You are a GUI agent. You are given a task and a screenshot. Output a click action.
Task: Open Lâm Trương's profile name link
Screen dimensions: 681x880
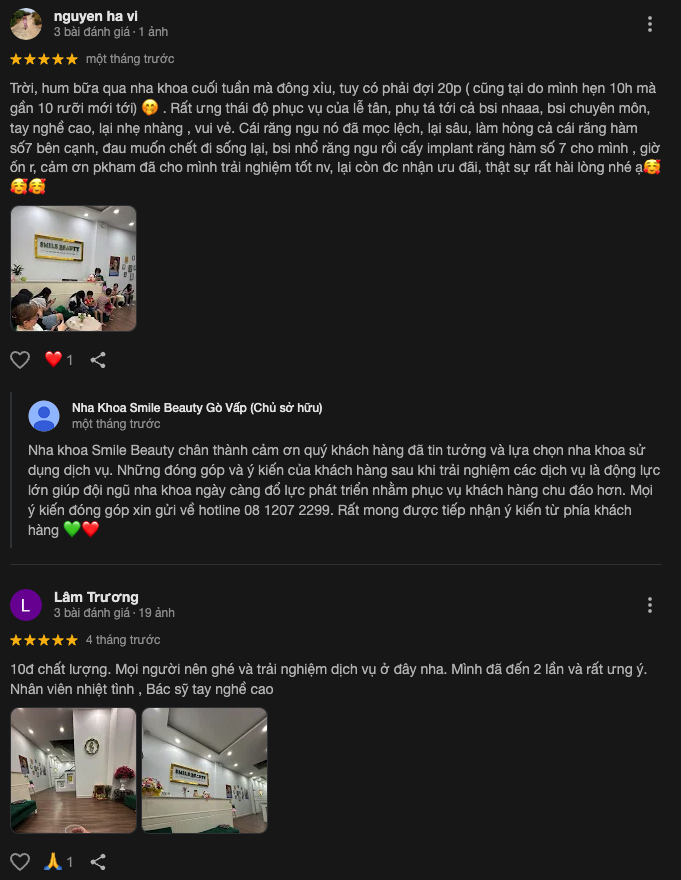point(96,597)
